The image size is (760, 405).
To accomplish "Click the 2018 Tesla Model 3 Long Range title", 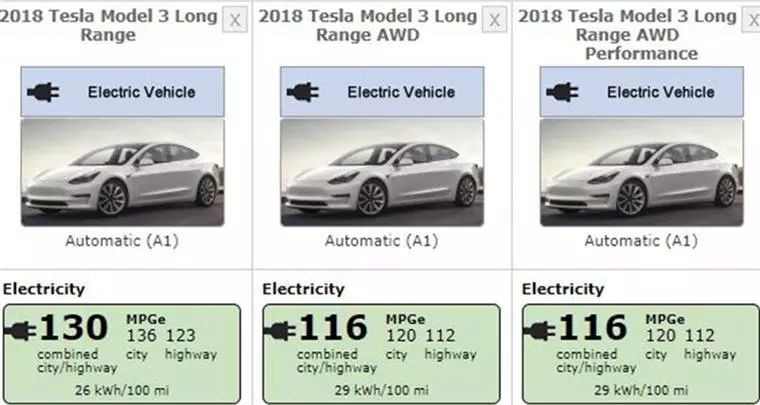I will point(108,25).
